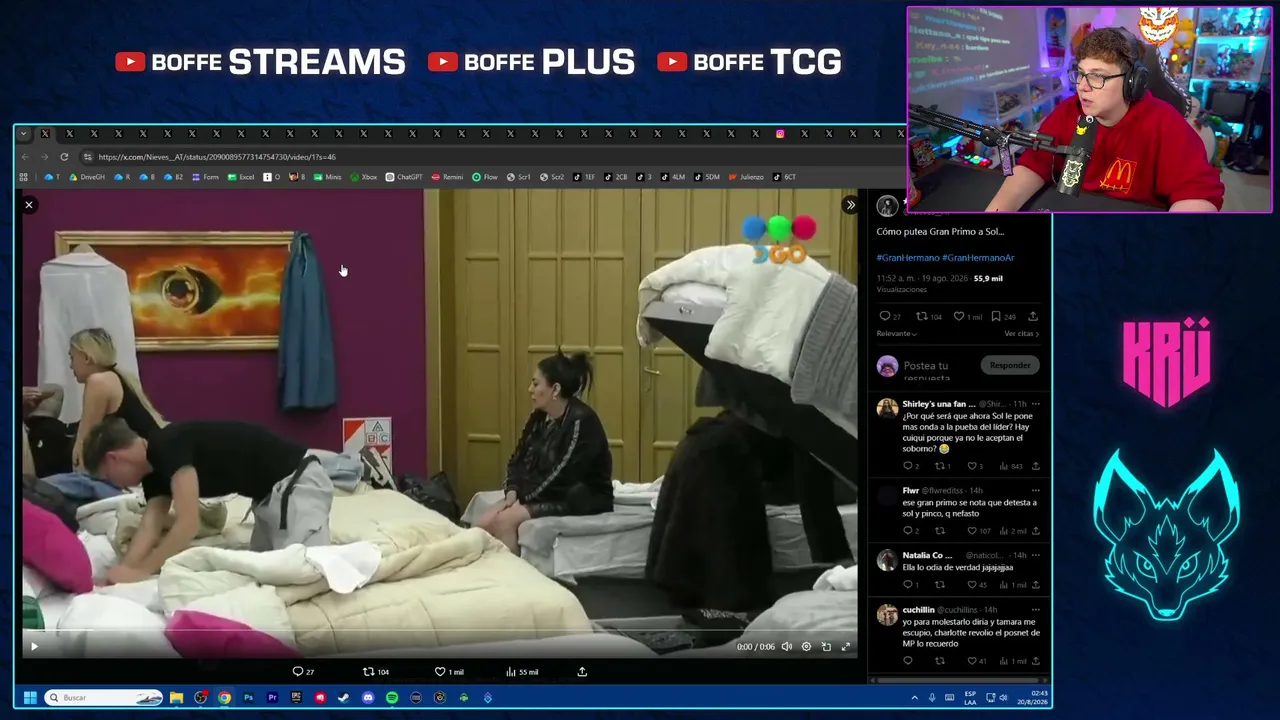Close the fullscreen video viewer with X
This screenshot has height=720, width=1280.
click(x=29, y=205)
